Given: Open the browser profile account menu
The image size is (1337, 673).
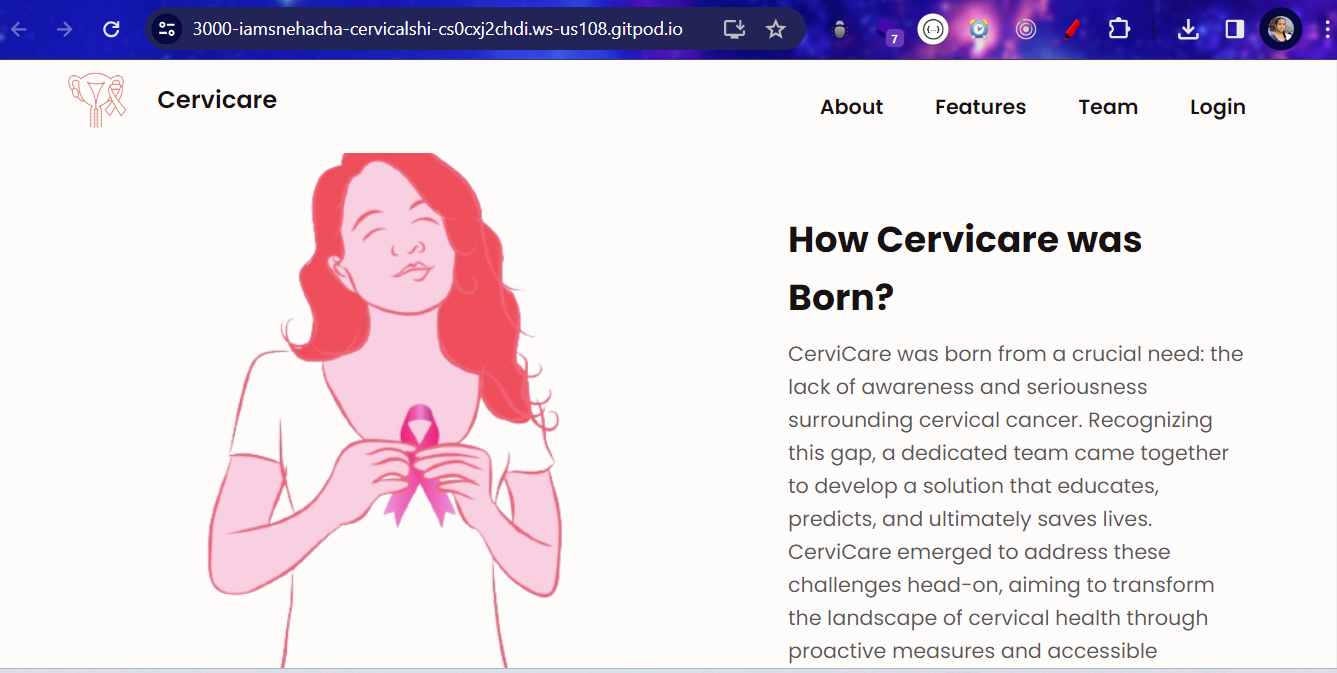Looking at the screenshot, I should [x=1279, y=29].
